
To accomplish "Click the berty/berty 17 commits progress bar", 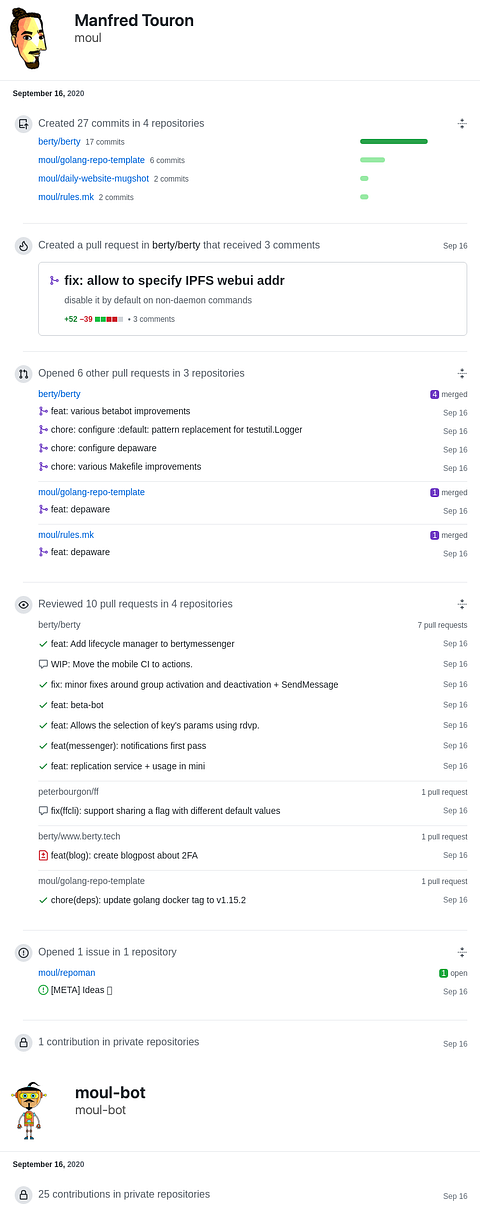I will tap(394, 142).
